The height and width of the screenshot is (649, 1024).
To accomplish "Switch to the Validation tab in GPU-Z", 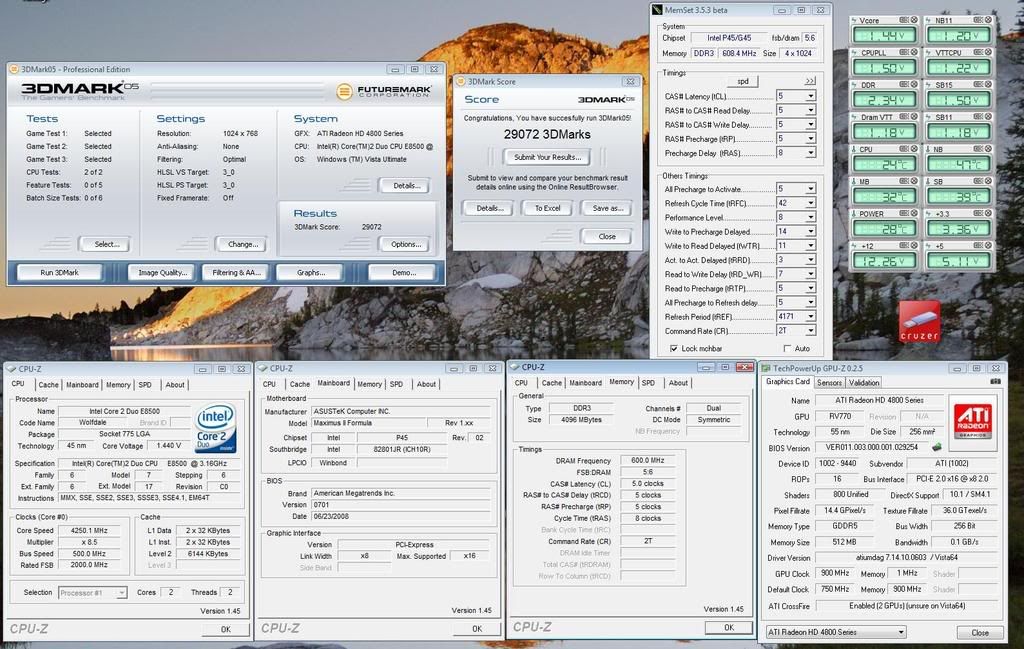I will (864, 383).
